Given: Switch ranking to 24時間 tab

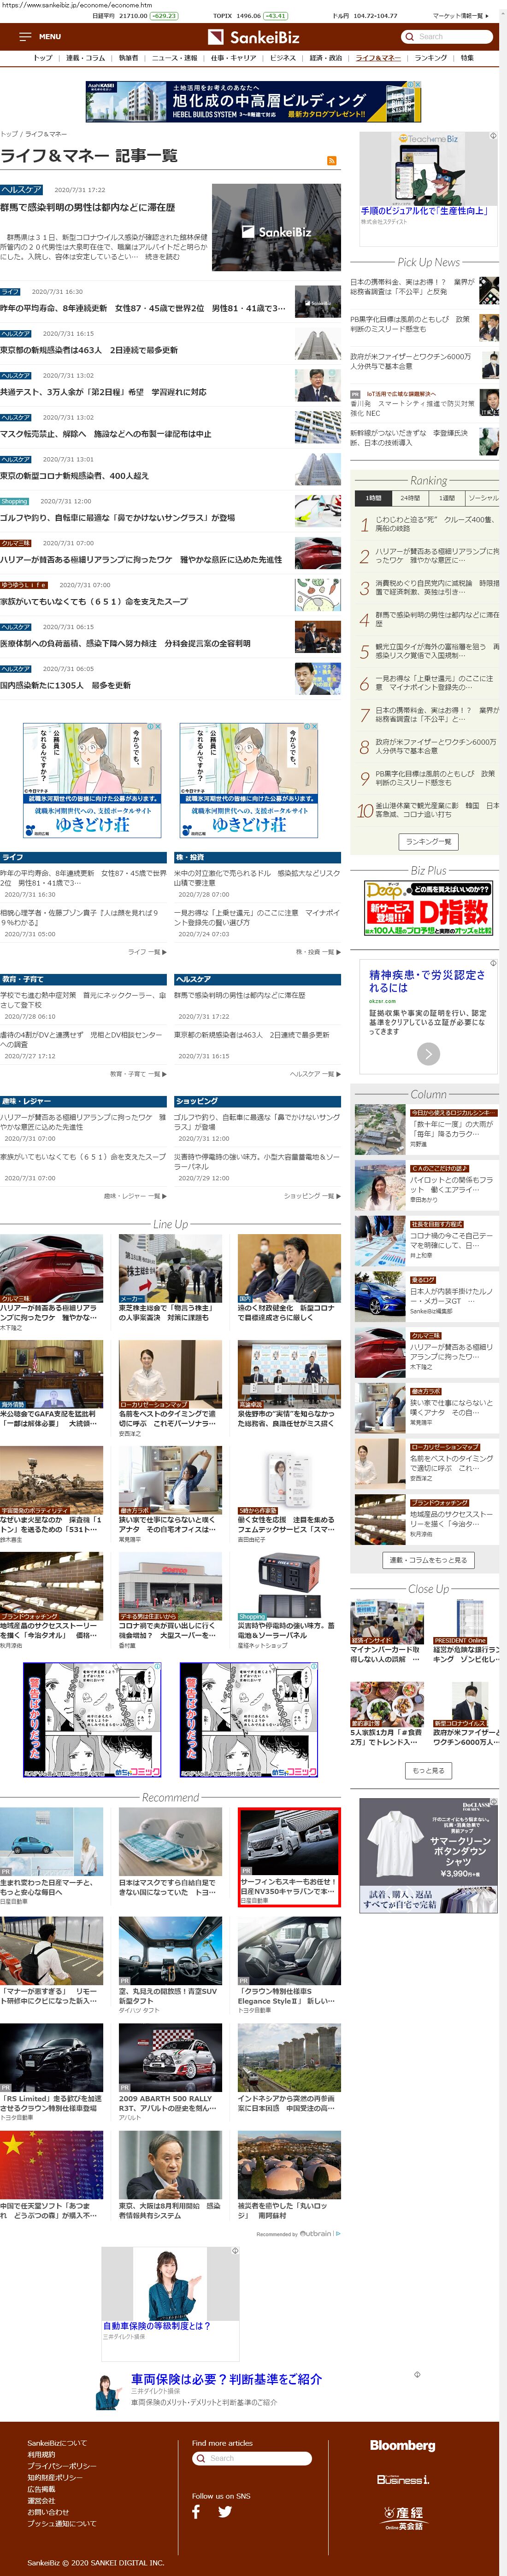Looking at the screenshot, I should pos(410,498).
